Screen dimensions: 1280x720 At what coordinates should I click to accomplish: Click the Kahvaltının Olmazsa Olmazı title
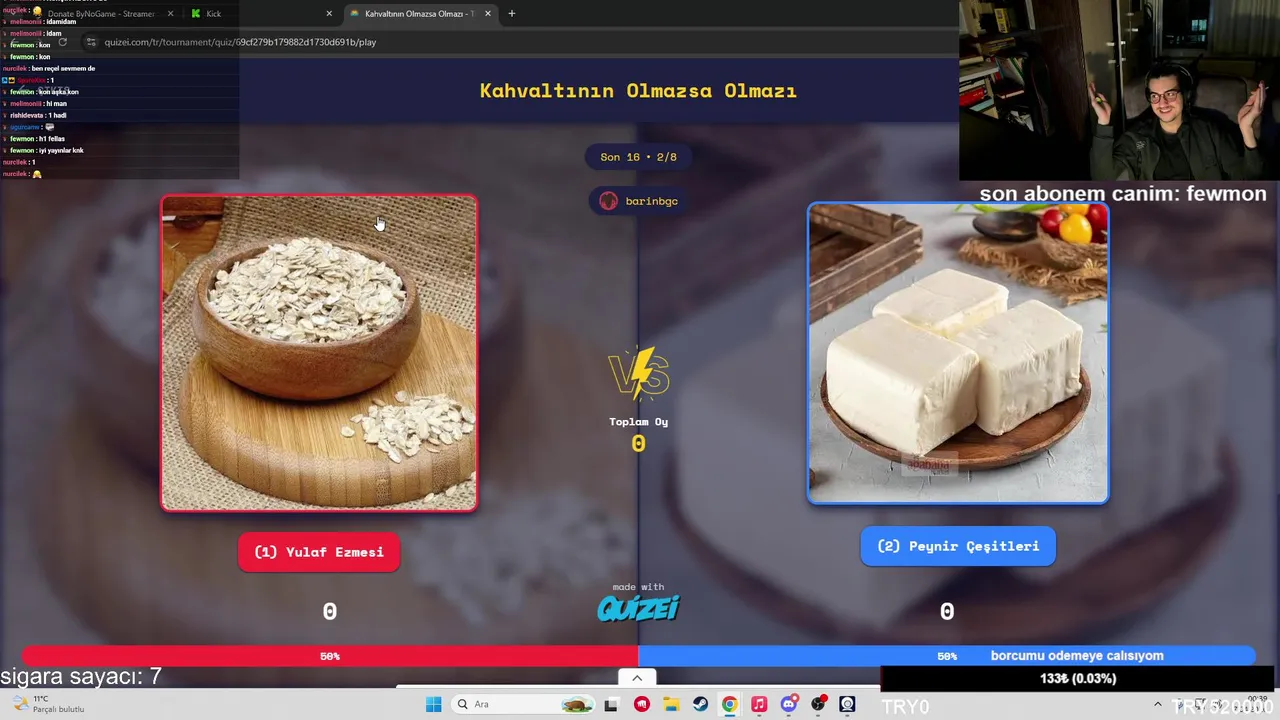click(638, 91)
